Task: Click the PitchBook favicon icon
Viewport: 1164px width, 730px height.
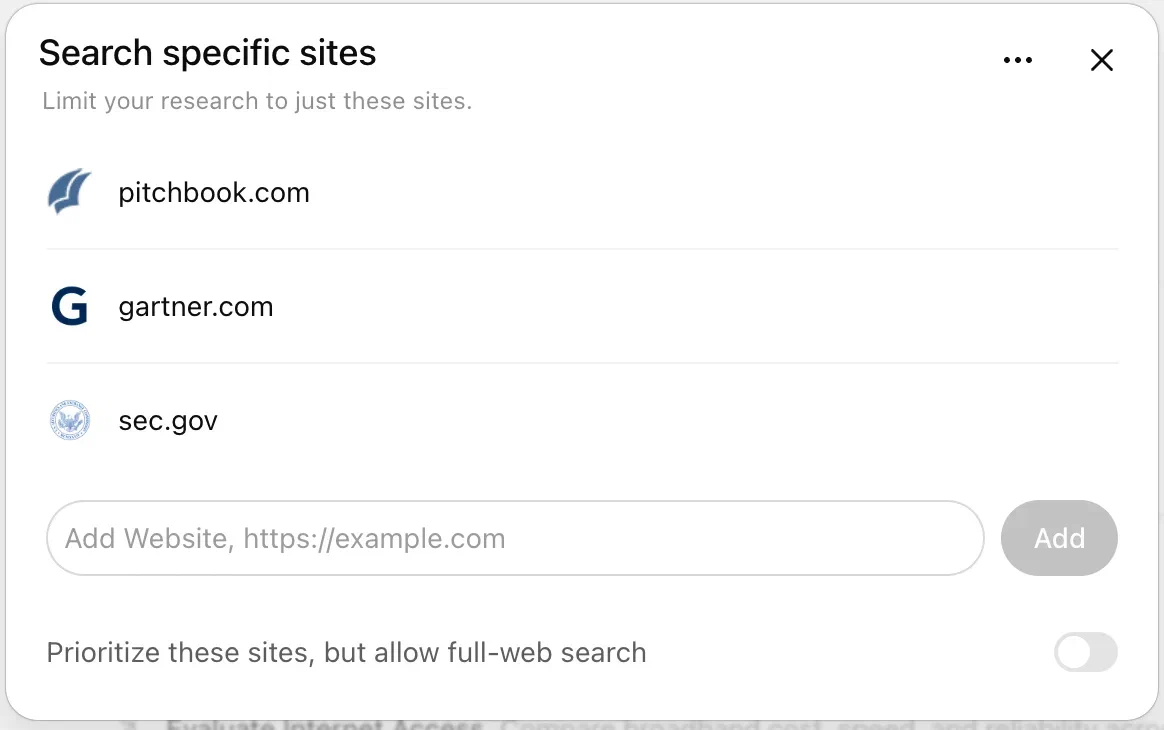Action: [70, 192]
